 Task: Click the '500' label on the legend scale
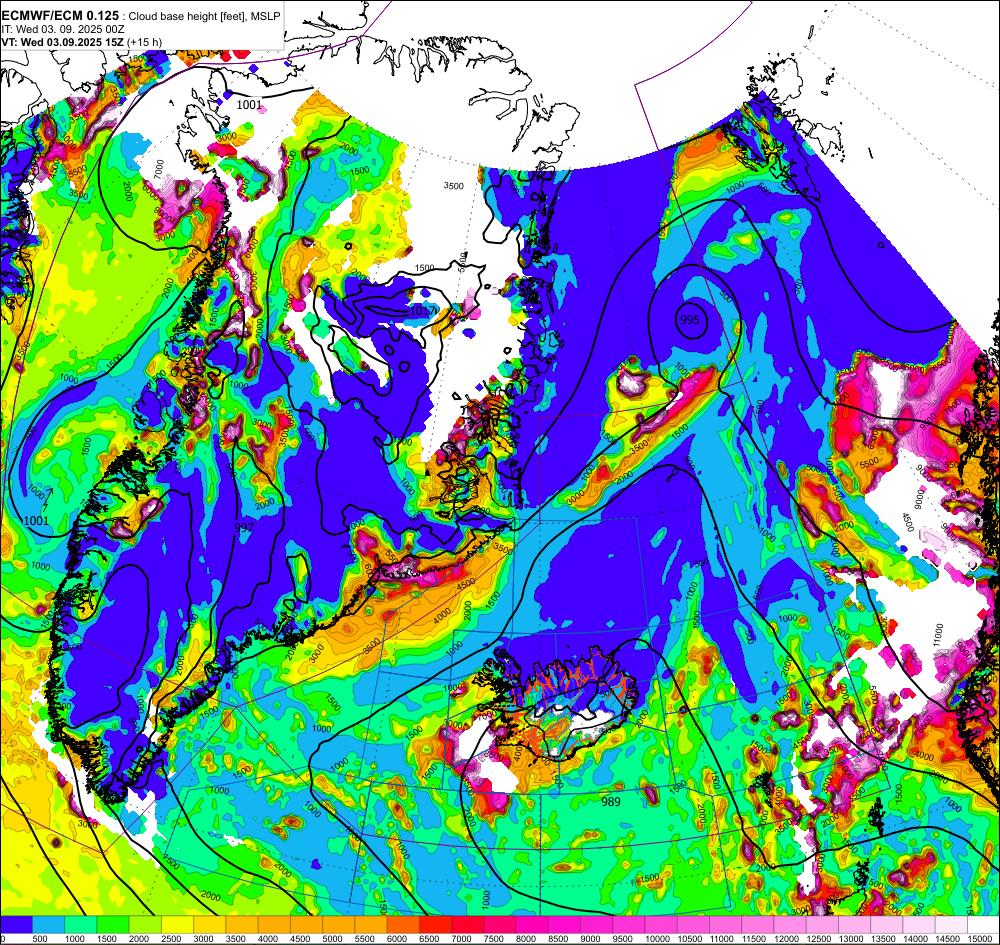click(40, 939)
